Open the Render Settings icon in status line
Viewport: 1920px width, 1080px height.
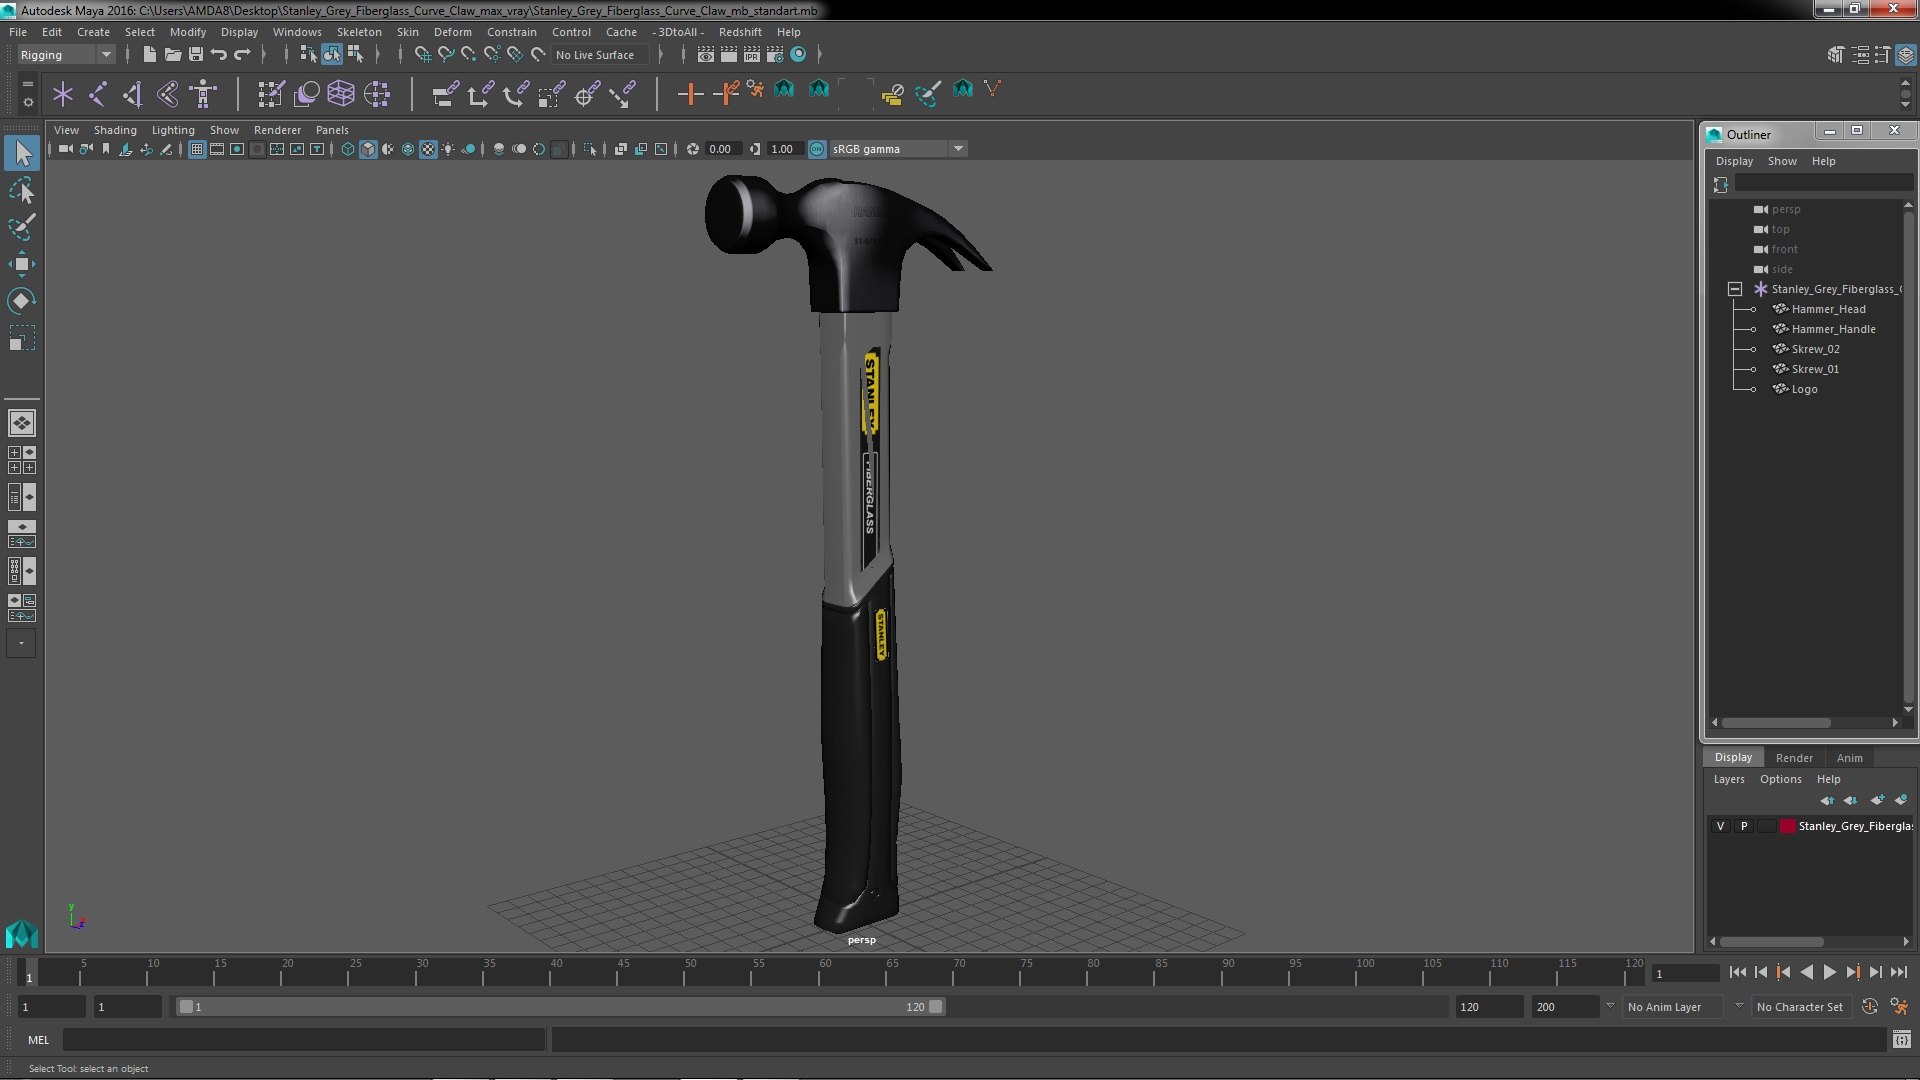774,54
